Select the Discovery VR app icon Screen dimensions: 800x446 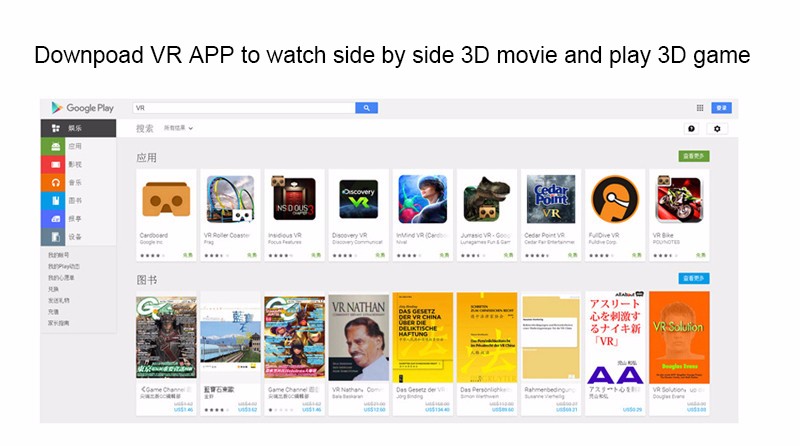tap(358, 199)
